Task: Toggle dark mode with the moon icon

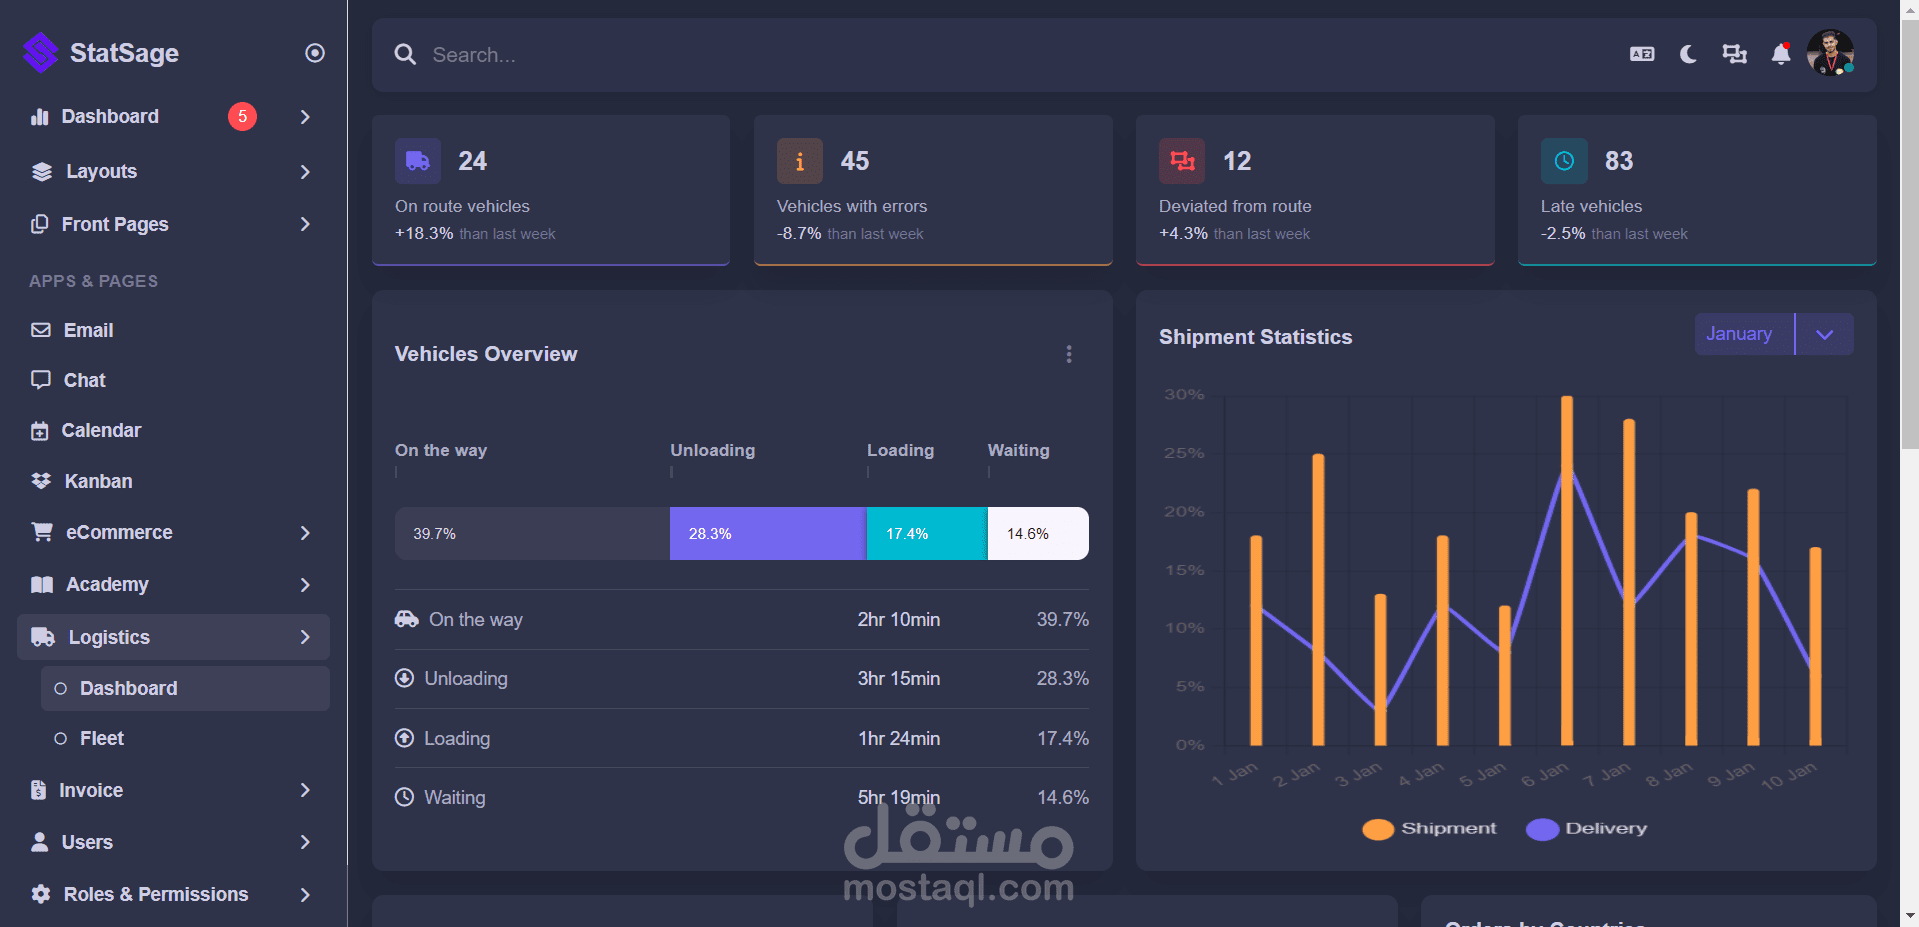Action: coord(1687,55)
